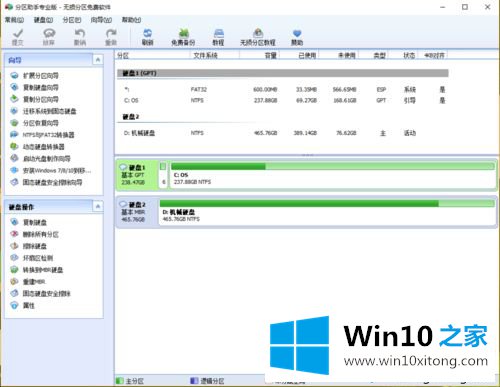Click the ESP type cell

click(381, 89)
